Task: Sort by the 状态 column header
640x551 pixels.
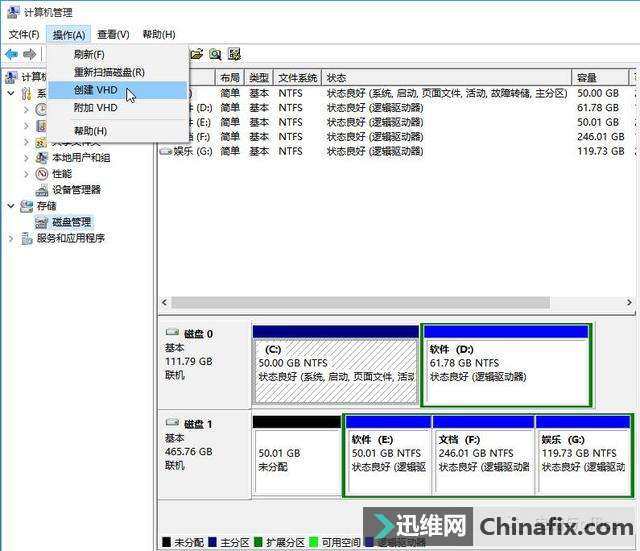Action: click(x=447, y=78)
